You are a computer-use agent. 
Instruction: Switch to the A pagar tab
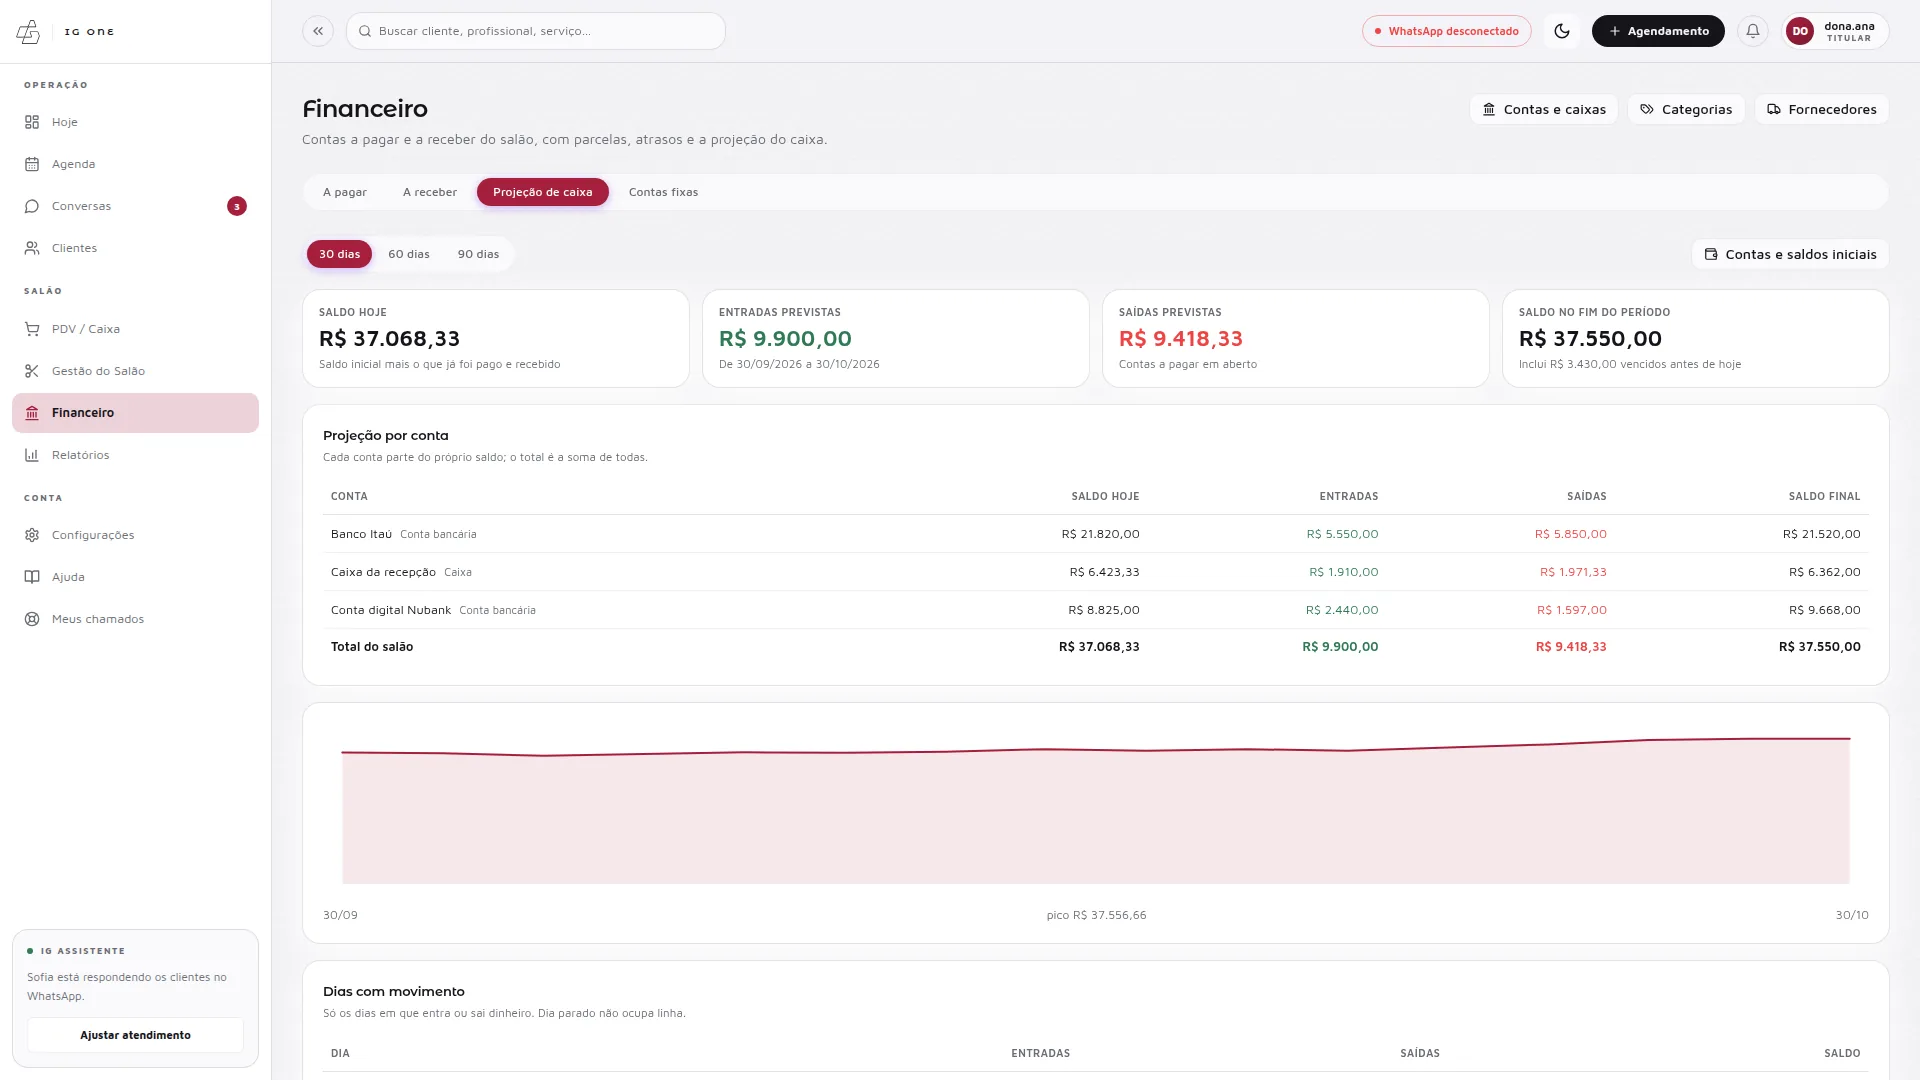coord(345,192)
